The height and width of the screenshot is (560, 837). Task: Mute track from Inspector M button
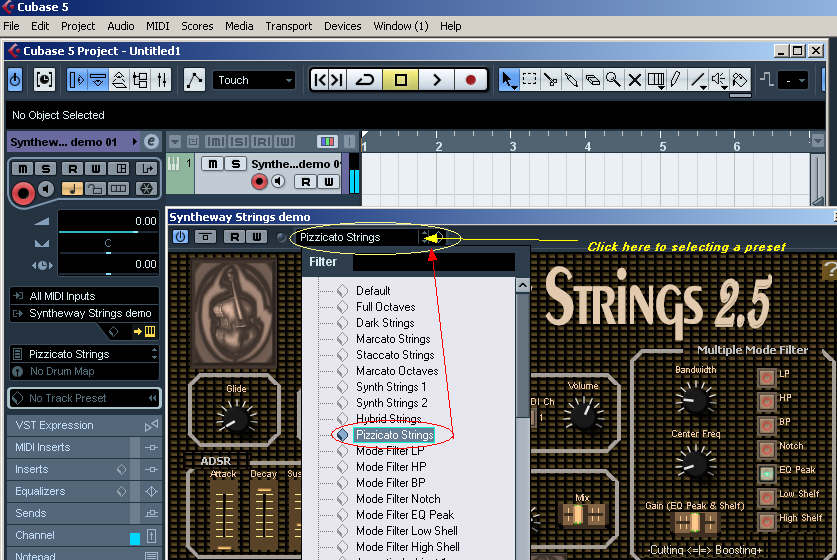tap(22, 169)
